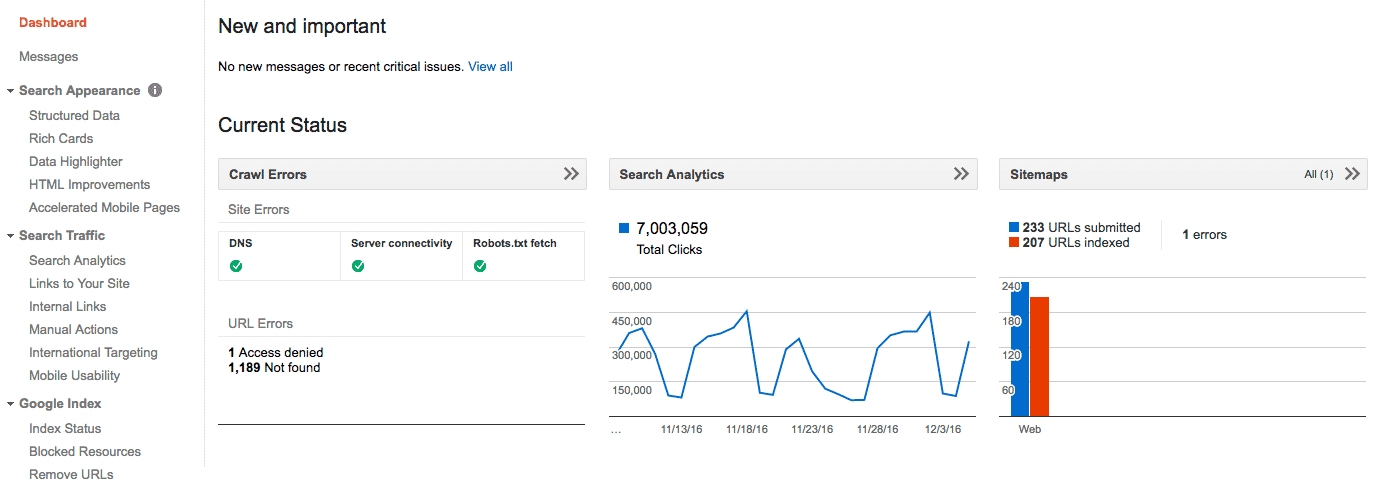1392x488 pixels.
Task: Open Search Analytics via double-arrow icon
Action: click(961, 174)
